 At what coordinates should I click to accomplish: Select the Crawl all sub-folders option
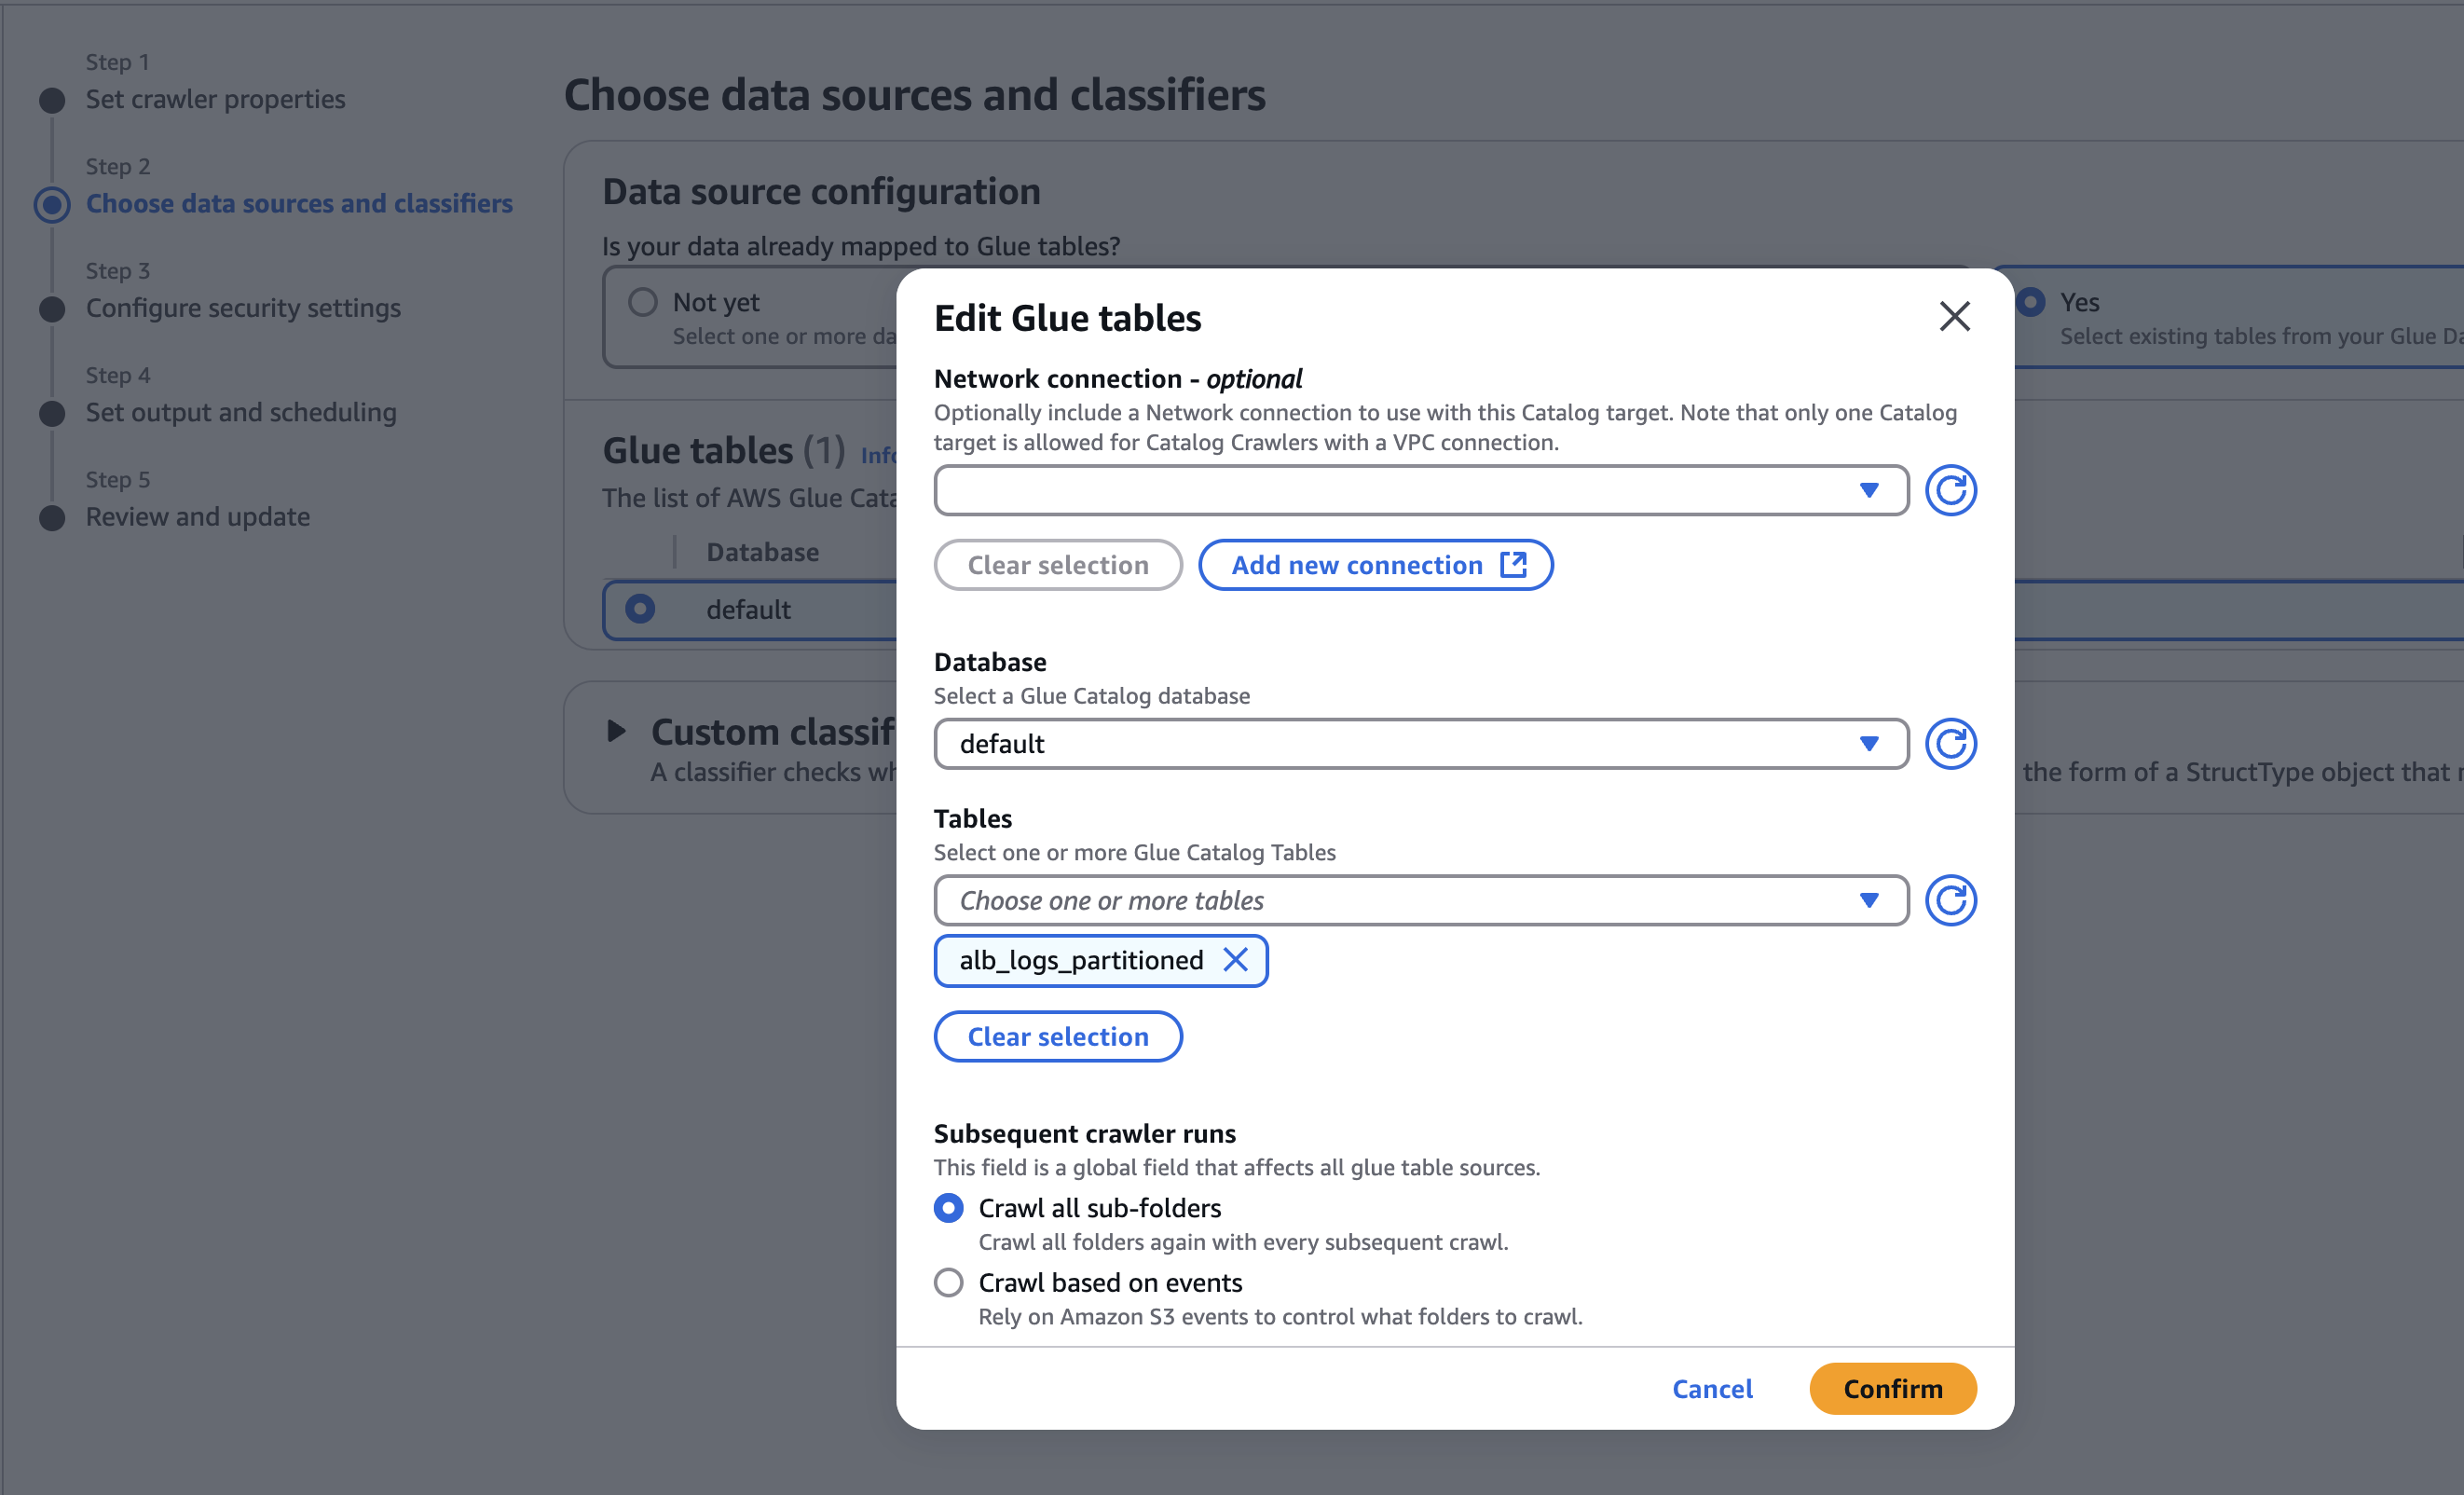click(948, 1208)
